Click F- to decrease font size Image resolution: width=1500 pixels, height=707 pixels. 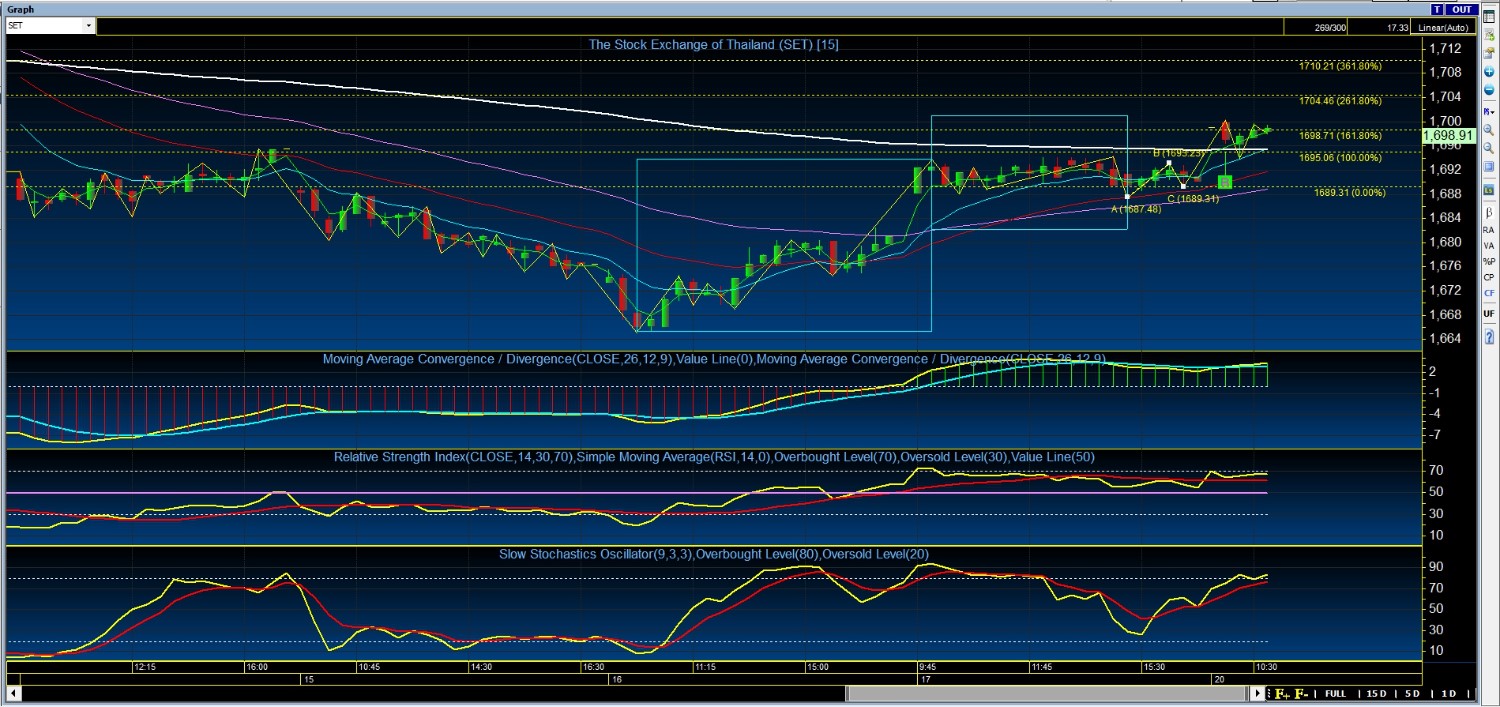1301,694
